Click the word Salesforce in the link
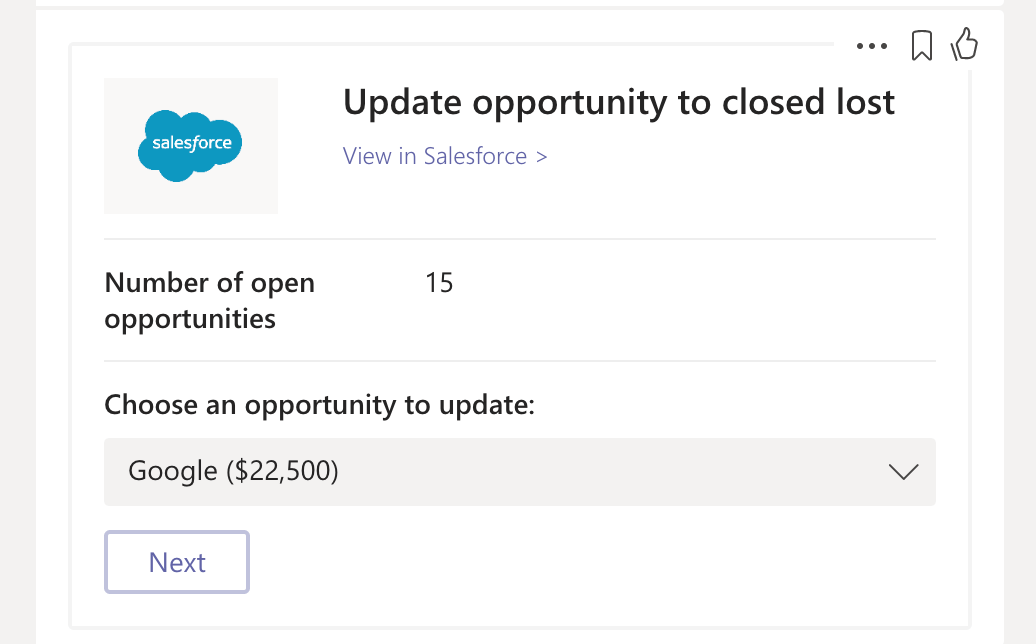The height and width of the screenshot is (644, 1036). pyautogui.click(x=475, y=157)
